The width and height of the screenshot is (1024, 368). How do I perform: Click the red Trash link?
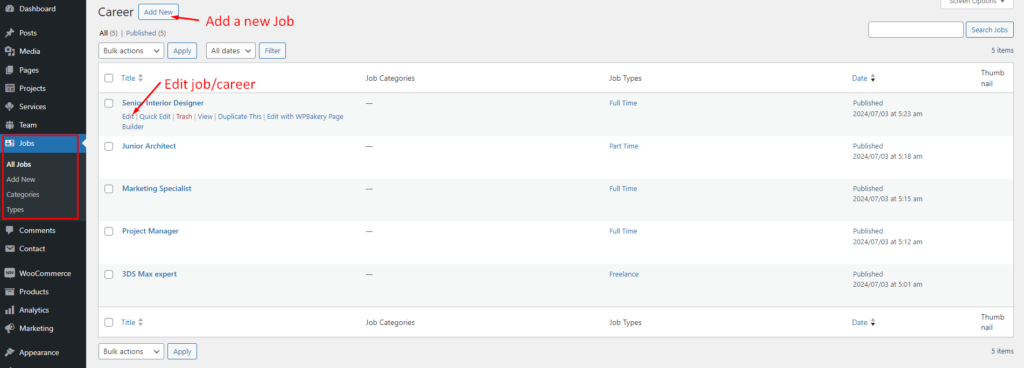click(x=184, y=116)
